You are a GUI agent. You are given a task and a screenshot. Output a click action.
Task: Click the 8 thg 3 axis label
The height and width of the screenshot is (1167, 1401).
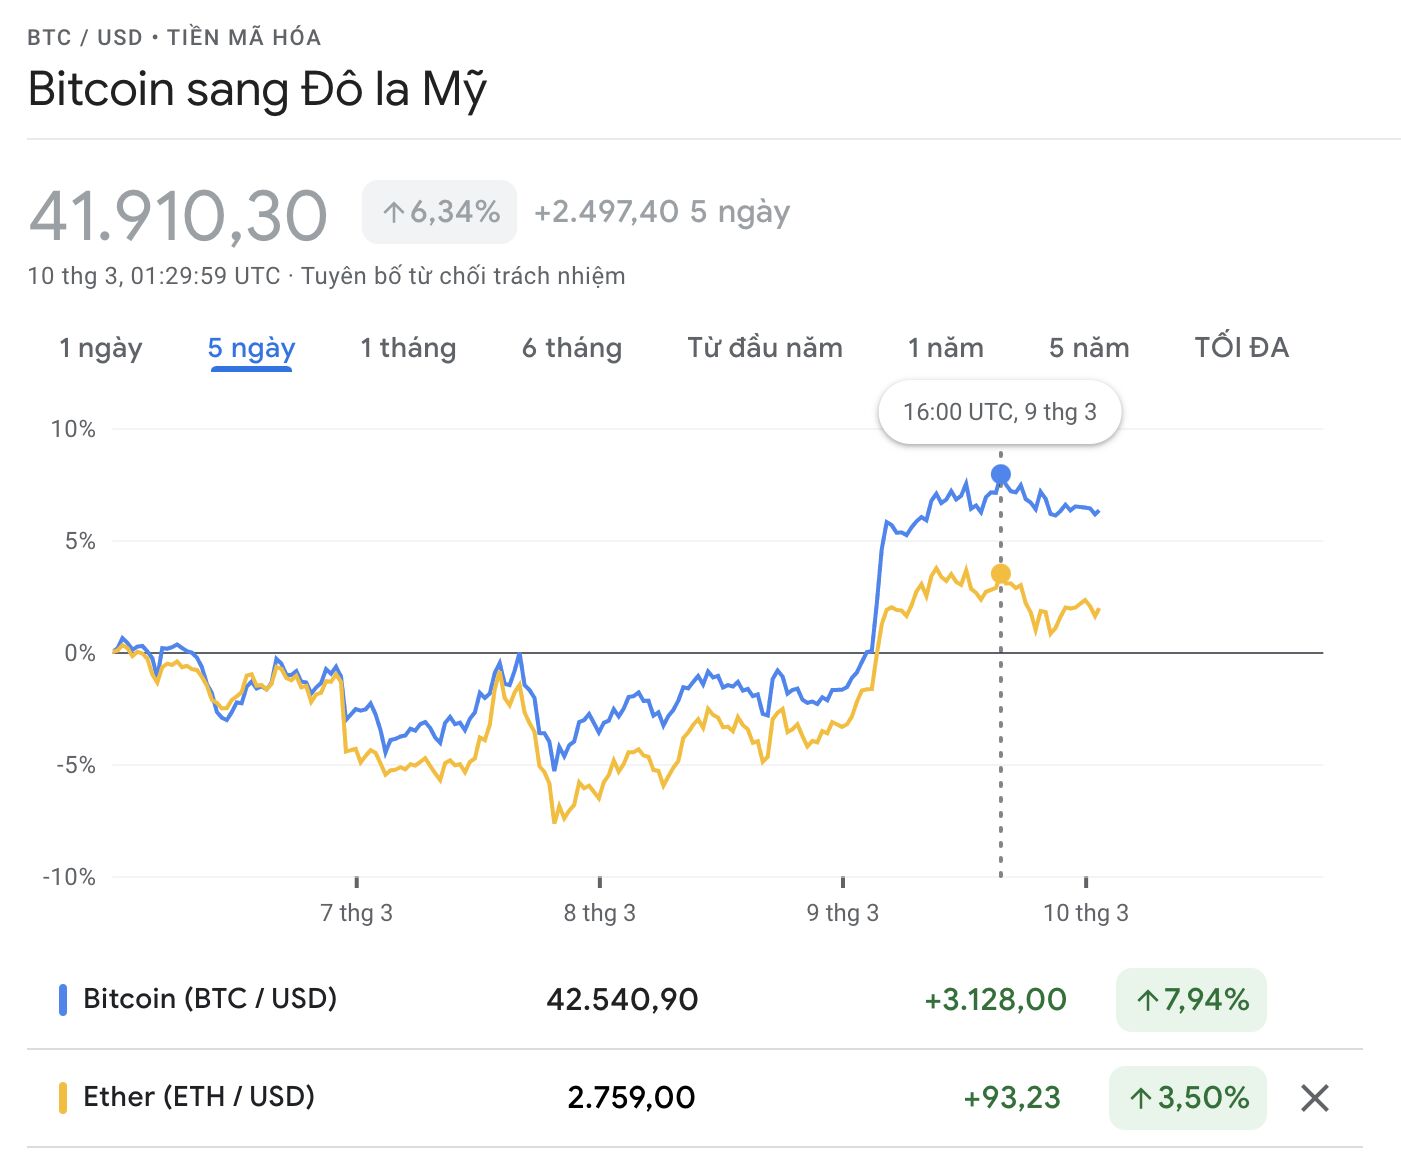(x=599, y=912)
